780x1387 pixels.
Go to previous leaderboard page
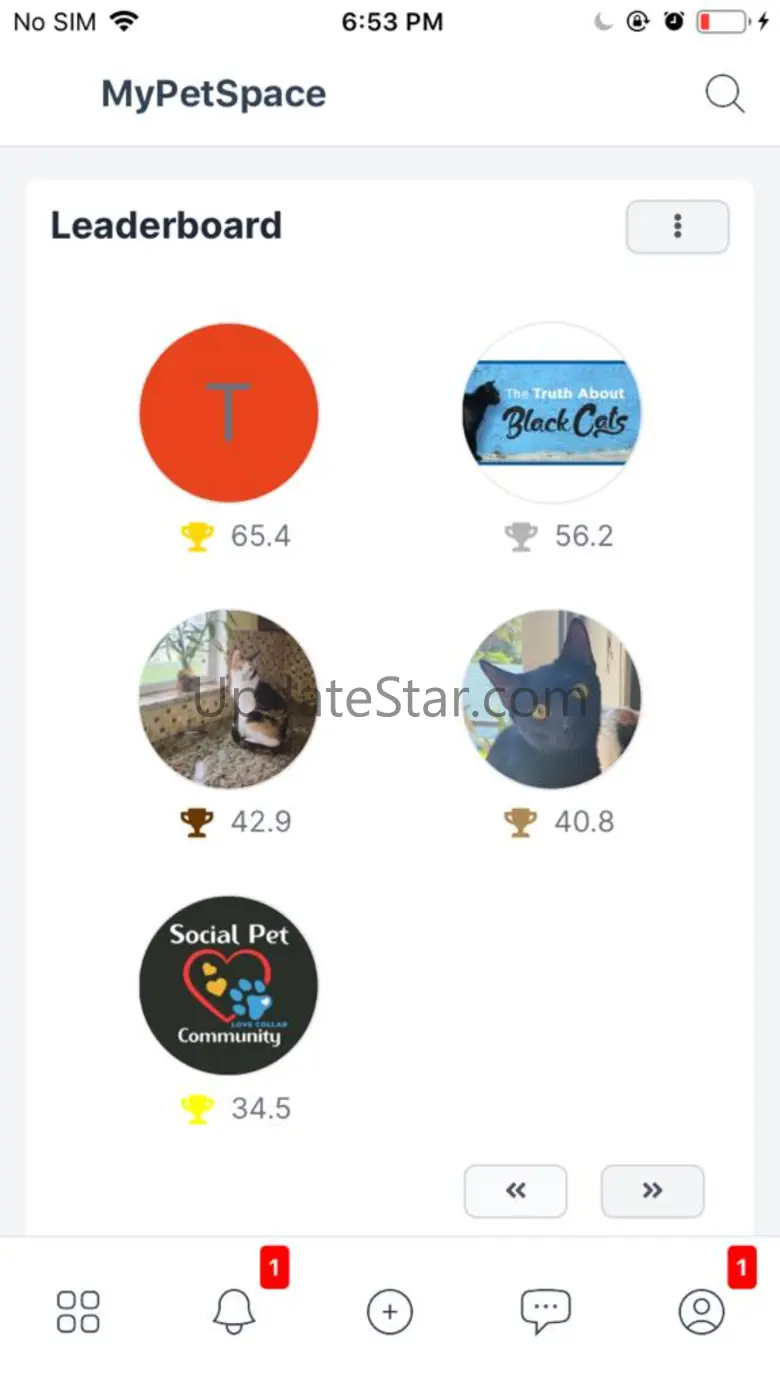515,1191
